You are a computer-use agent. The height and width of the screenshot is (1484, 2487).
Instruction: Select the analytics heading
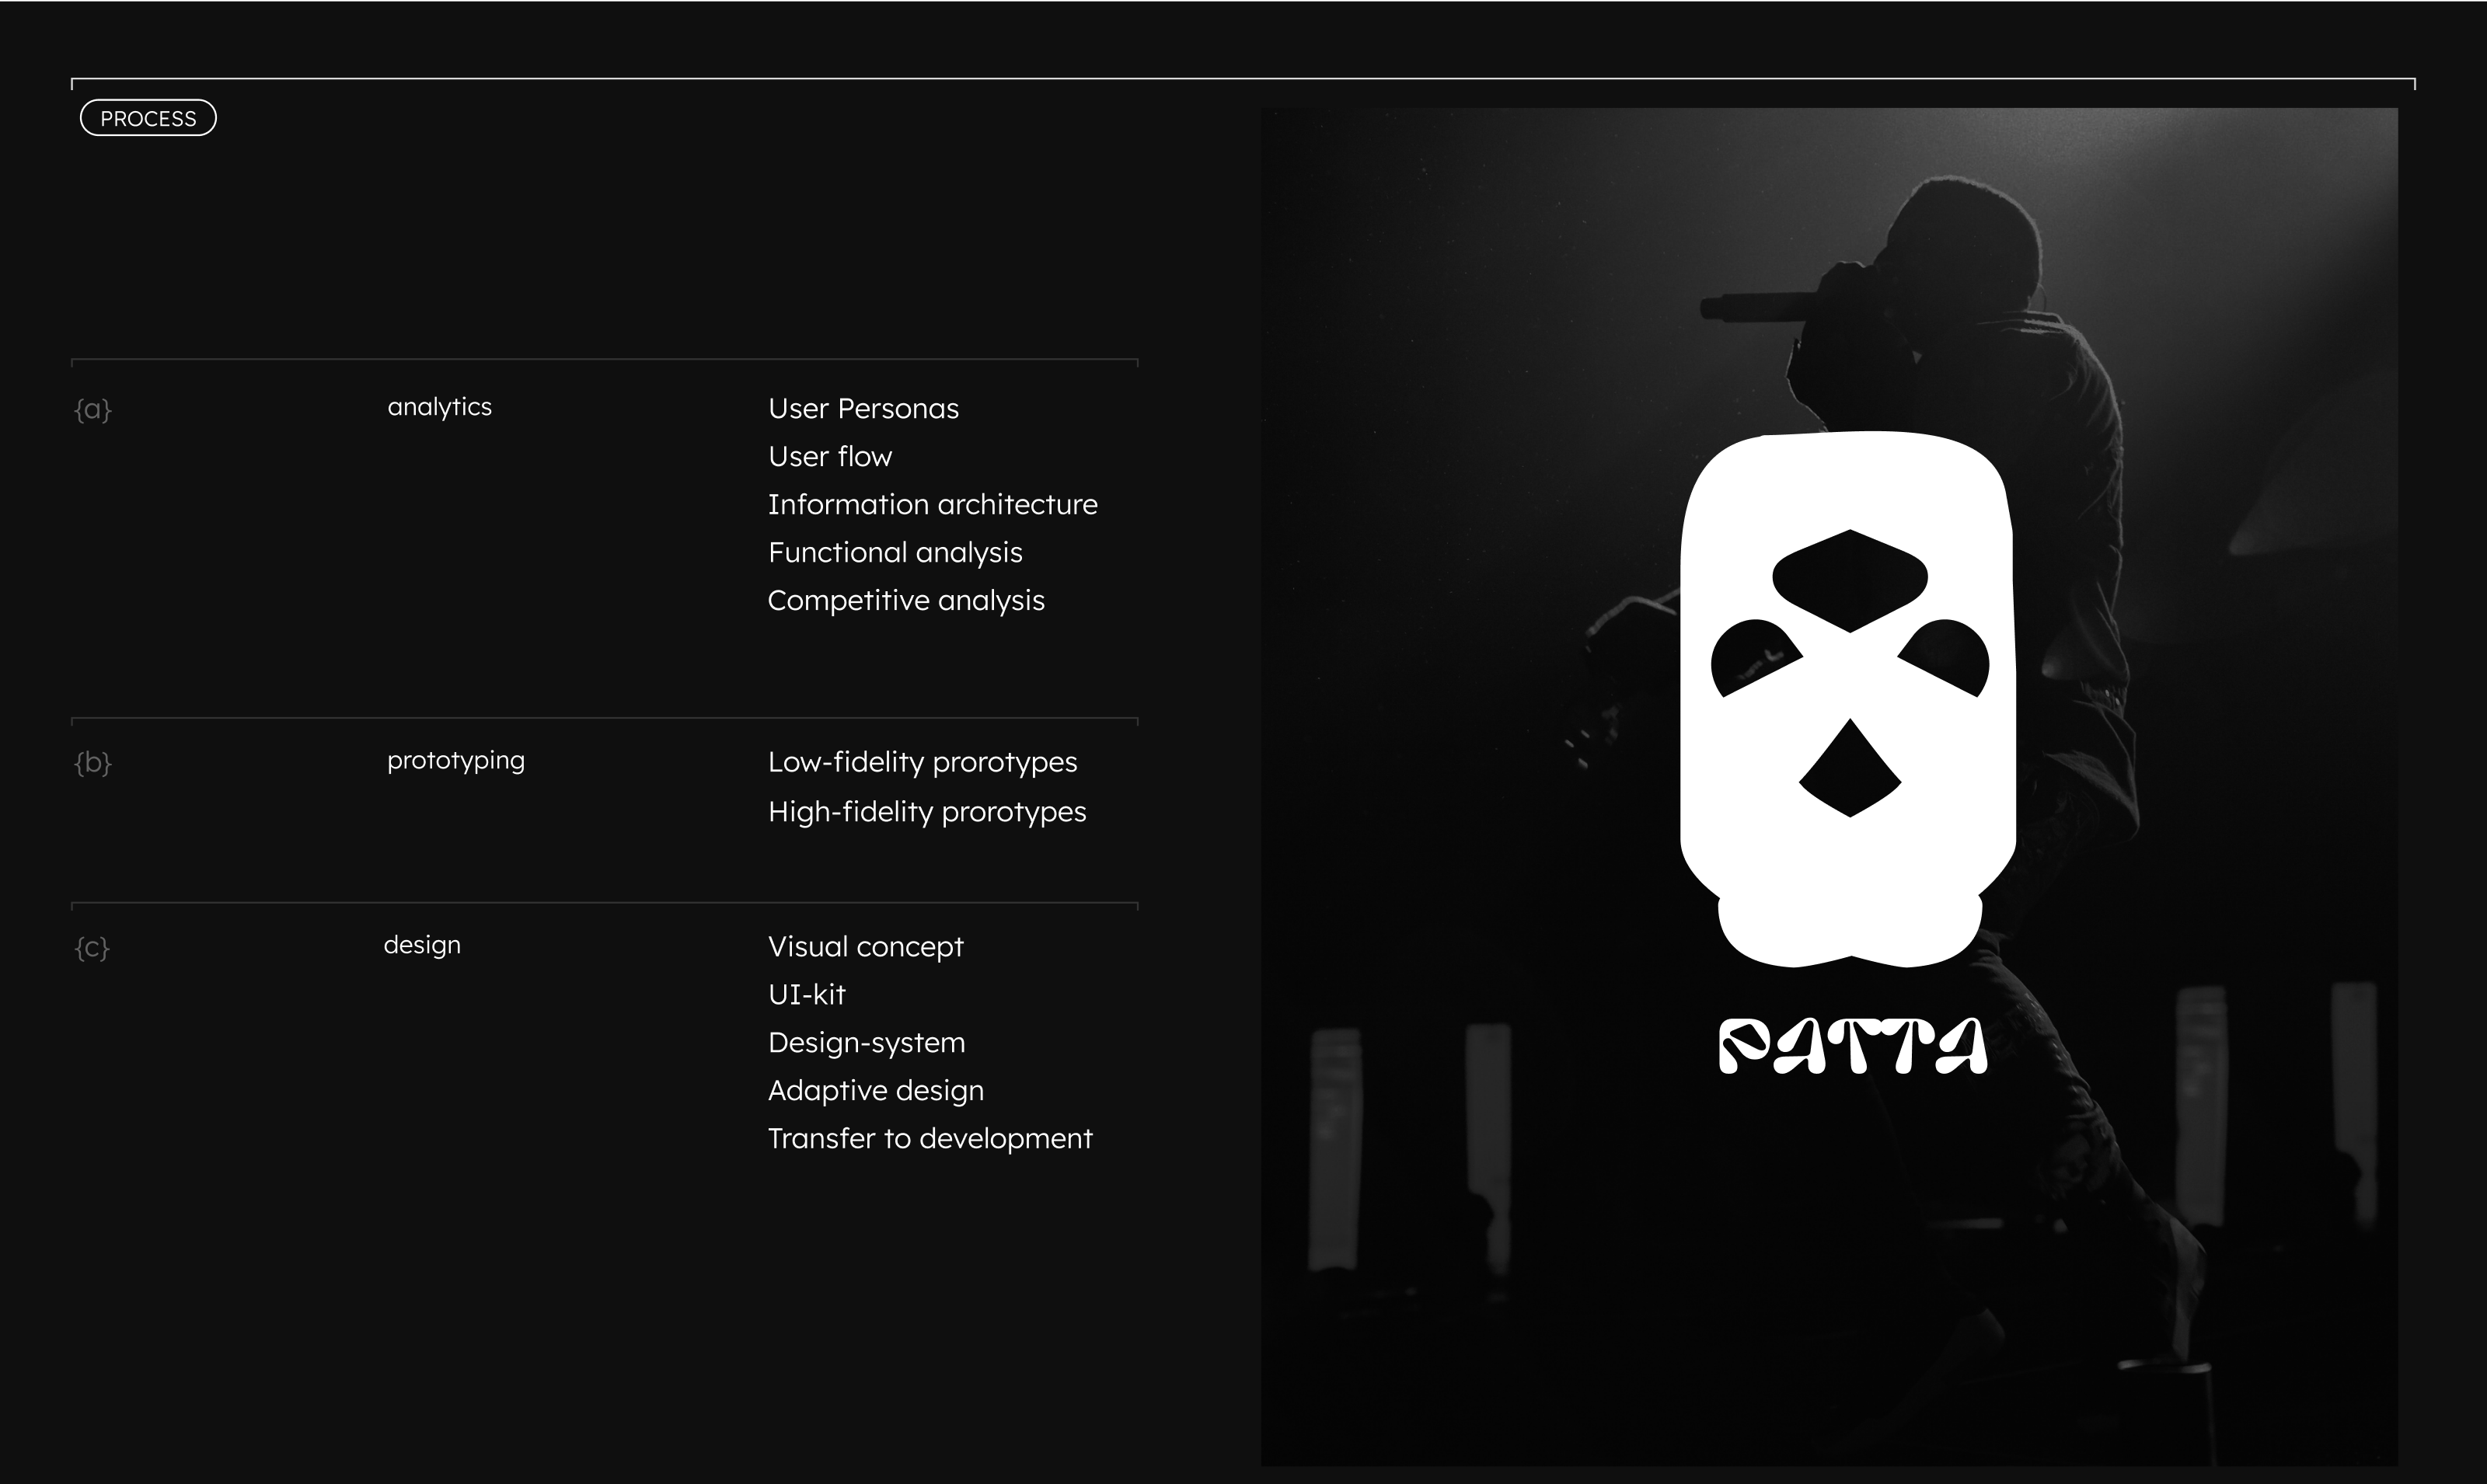coord(439,407)
